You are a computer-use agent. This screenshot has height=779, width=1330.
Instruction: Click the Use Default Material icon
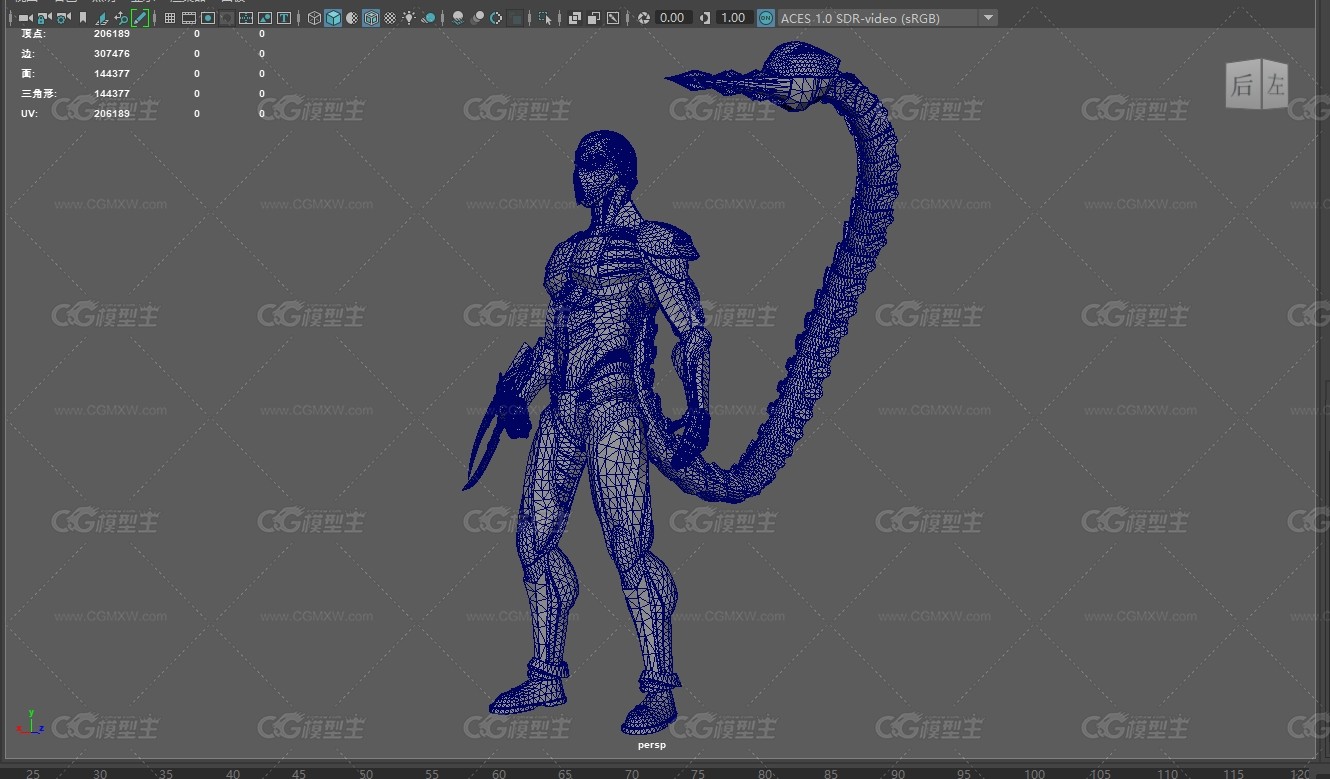352,18
